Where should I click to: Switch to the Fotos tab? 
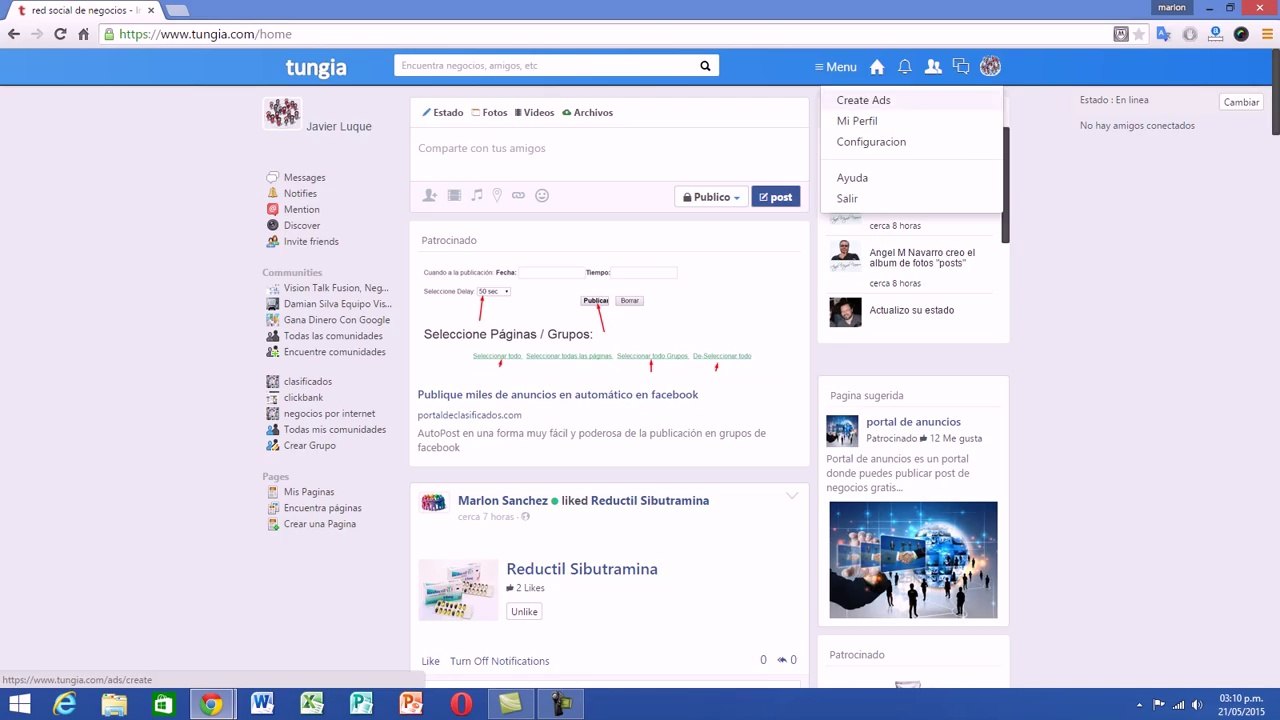489,113
